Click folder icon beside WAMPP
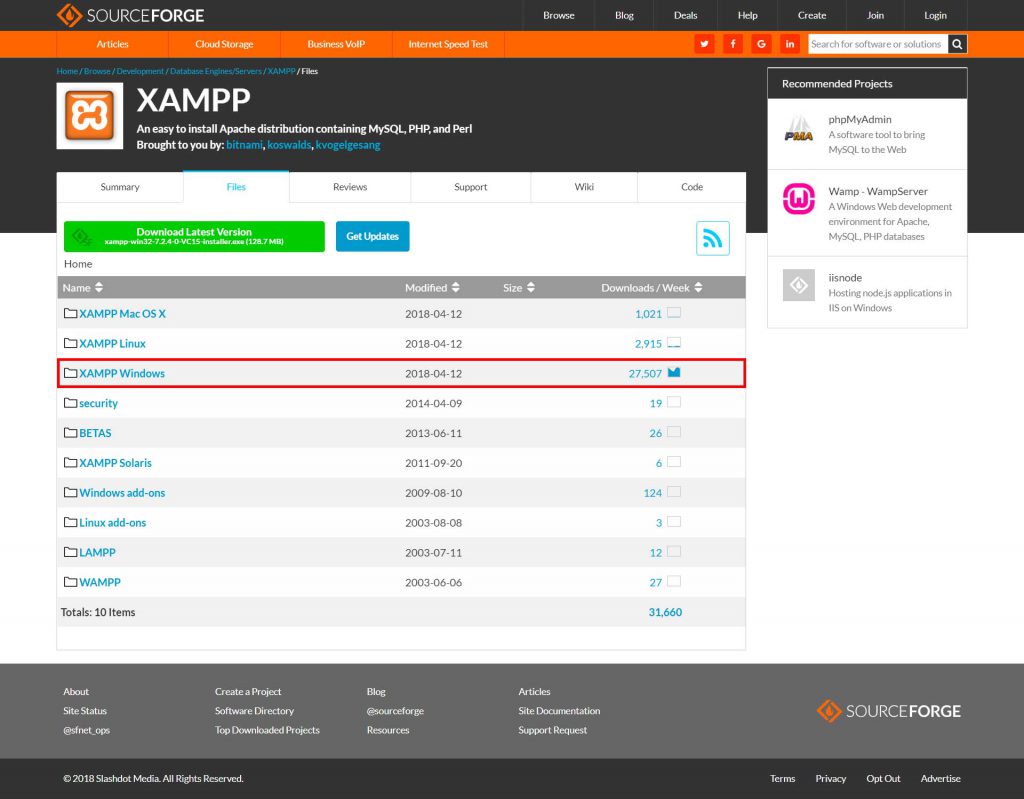 click(x=71, y=582)
